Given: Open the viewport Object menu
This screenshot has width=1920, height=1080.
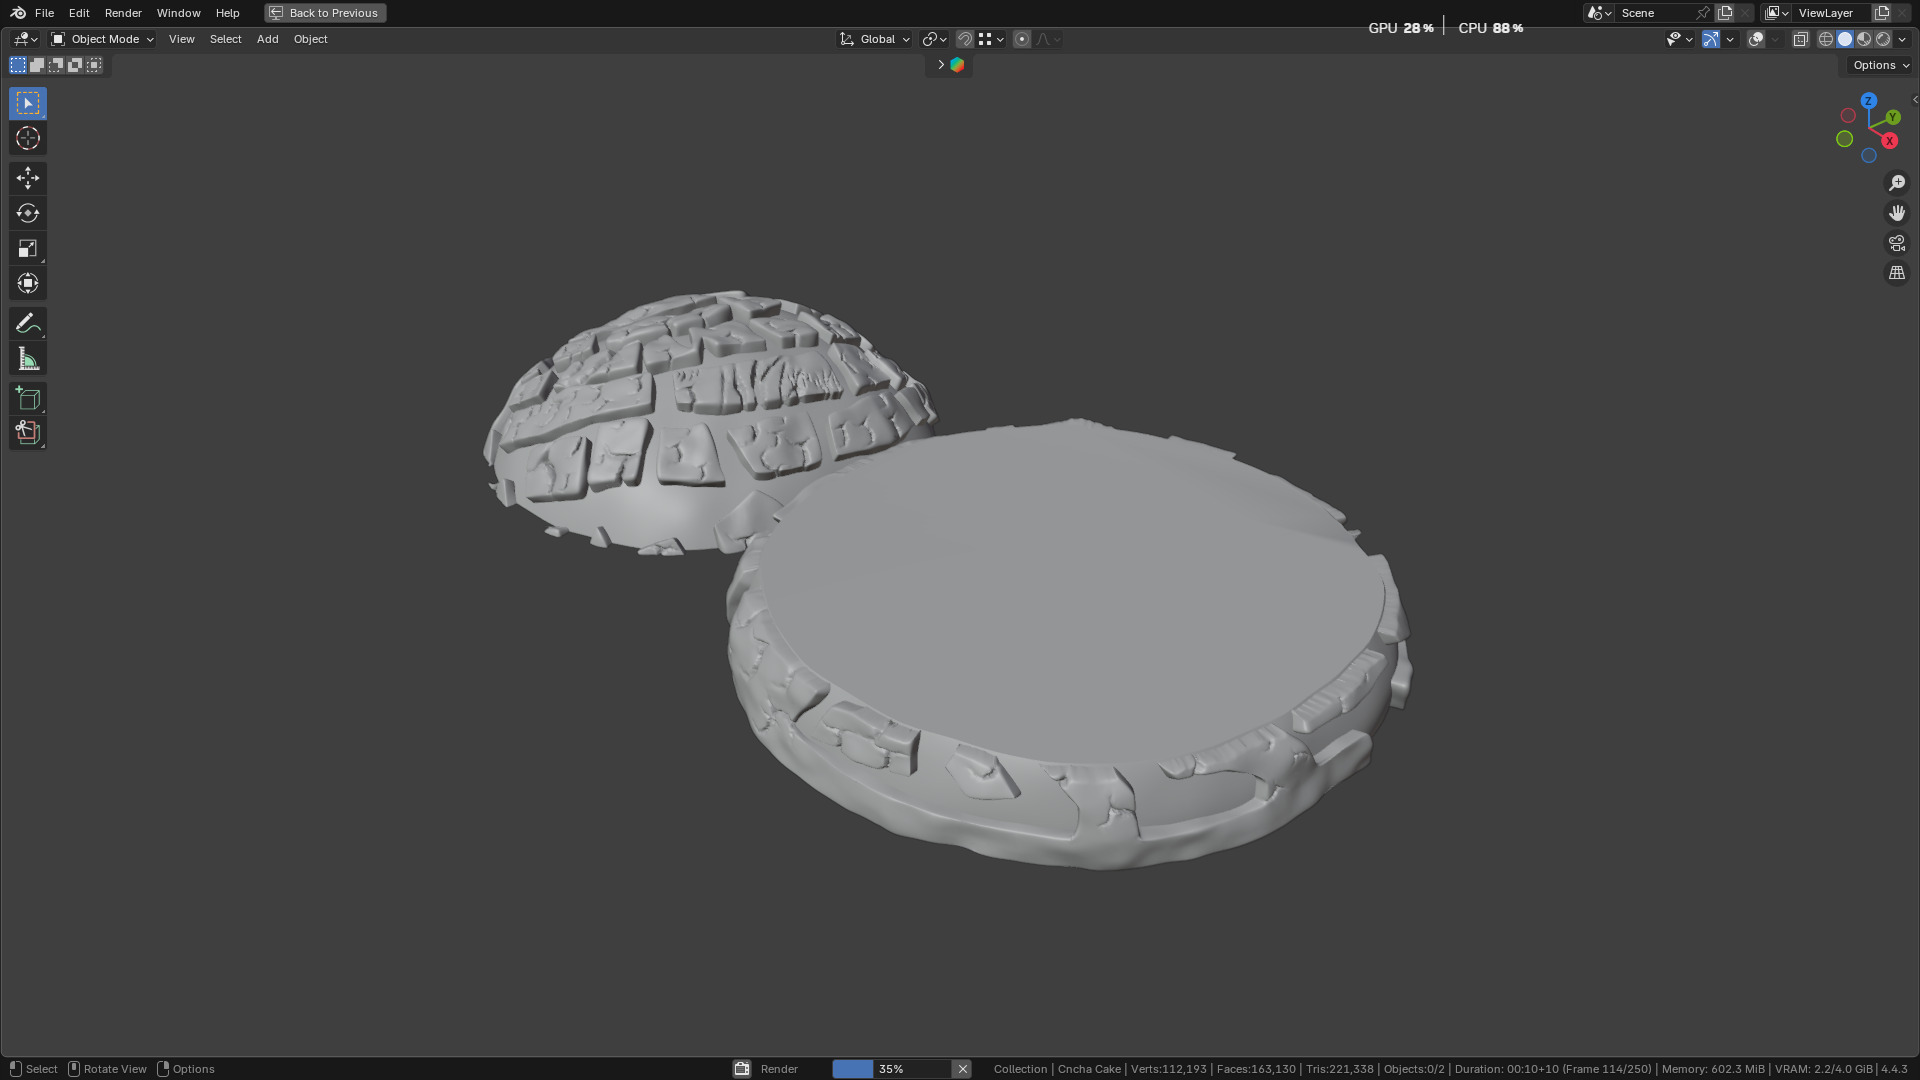Looking at the screenshot, I should tap(310, 39).
